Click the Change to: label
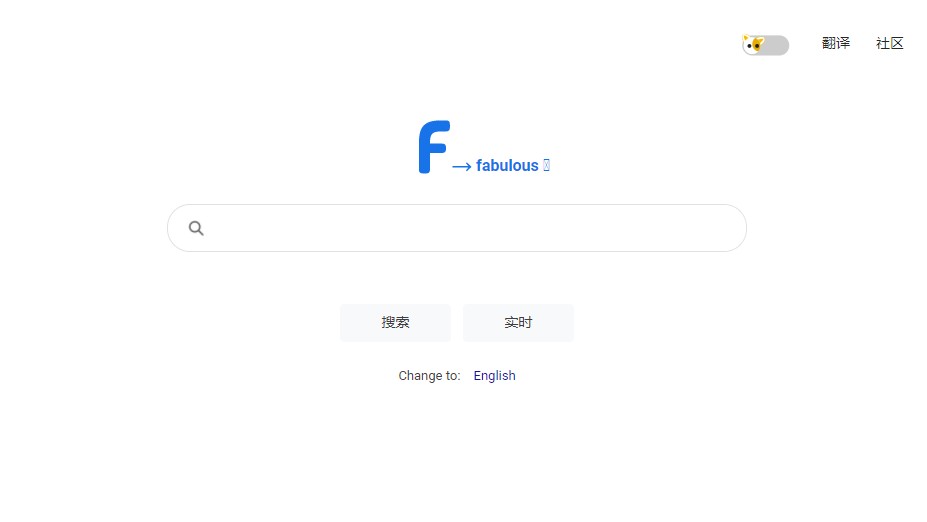This screenshot has width=927, height=522. (x=429, y=376)
